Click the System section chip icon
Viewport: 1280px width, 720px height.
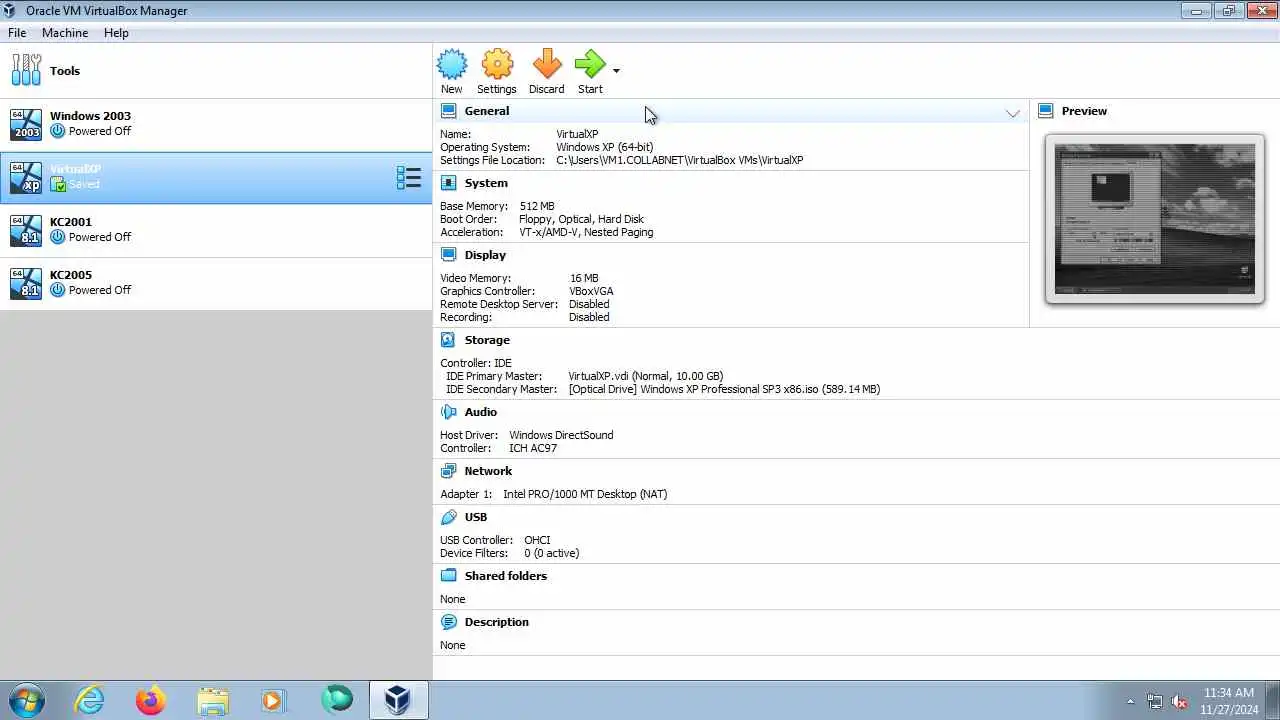448,183
